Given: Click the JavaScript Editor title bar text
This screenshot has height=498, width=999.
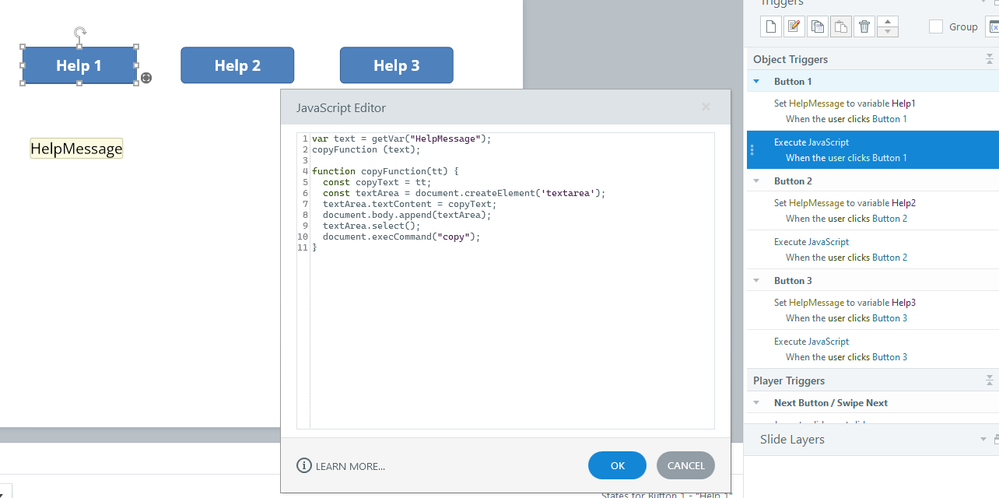Looking at the screenshot, I should tap(341, 108).
